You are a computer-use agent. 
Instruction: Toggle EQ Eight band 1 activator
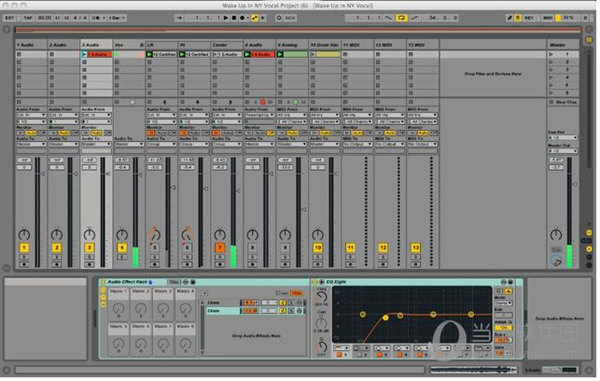[339, 355]
